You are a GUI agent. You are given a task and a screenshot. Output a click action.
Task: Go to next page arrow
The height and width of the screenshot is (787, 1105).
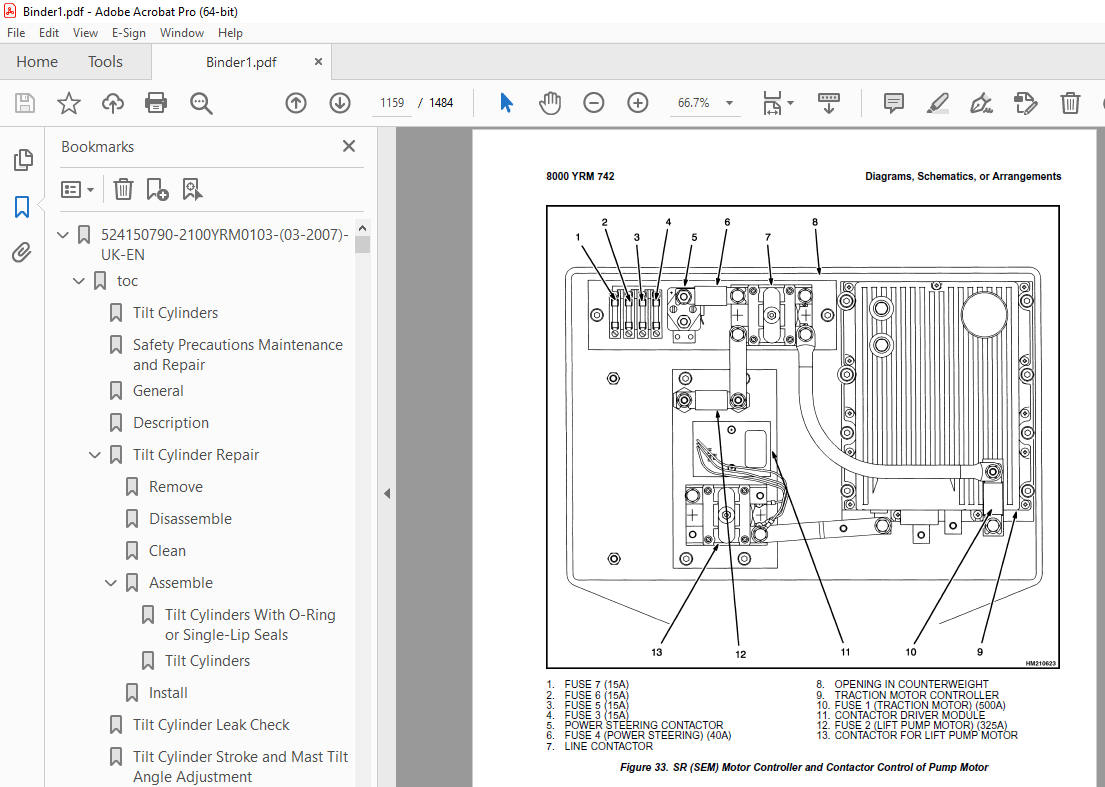click(340, 103)
